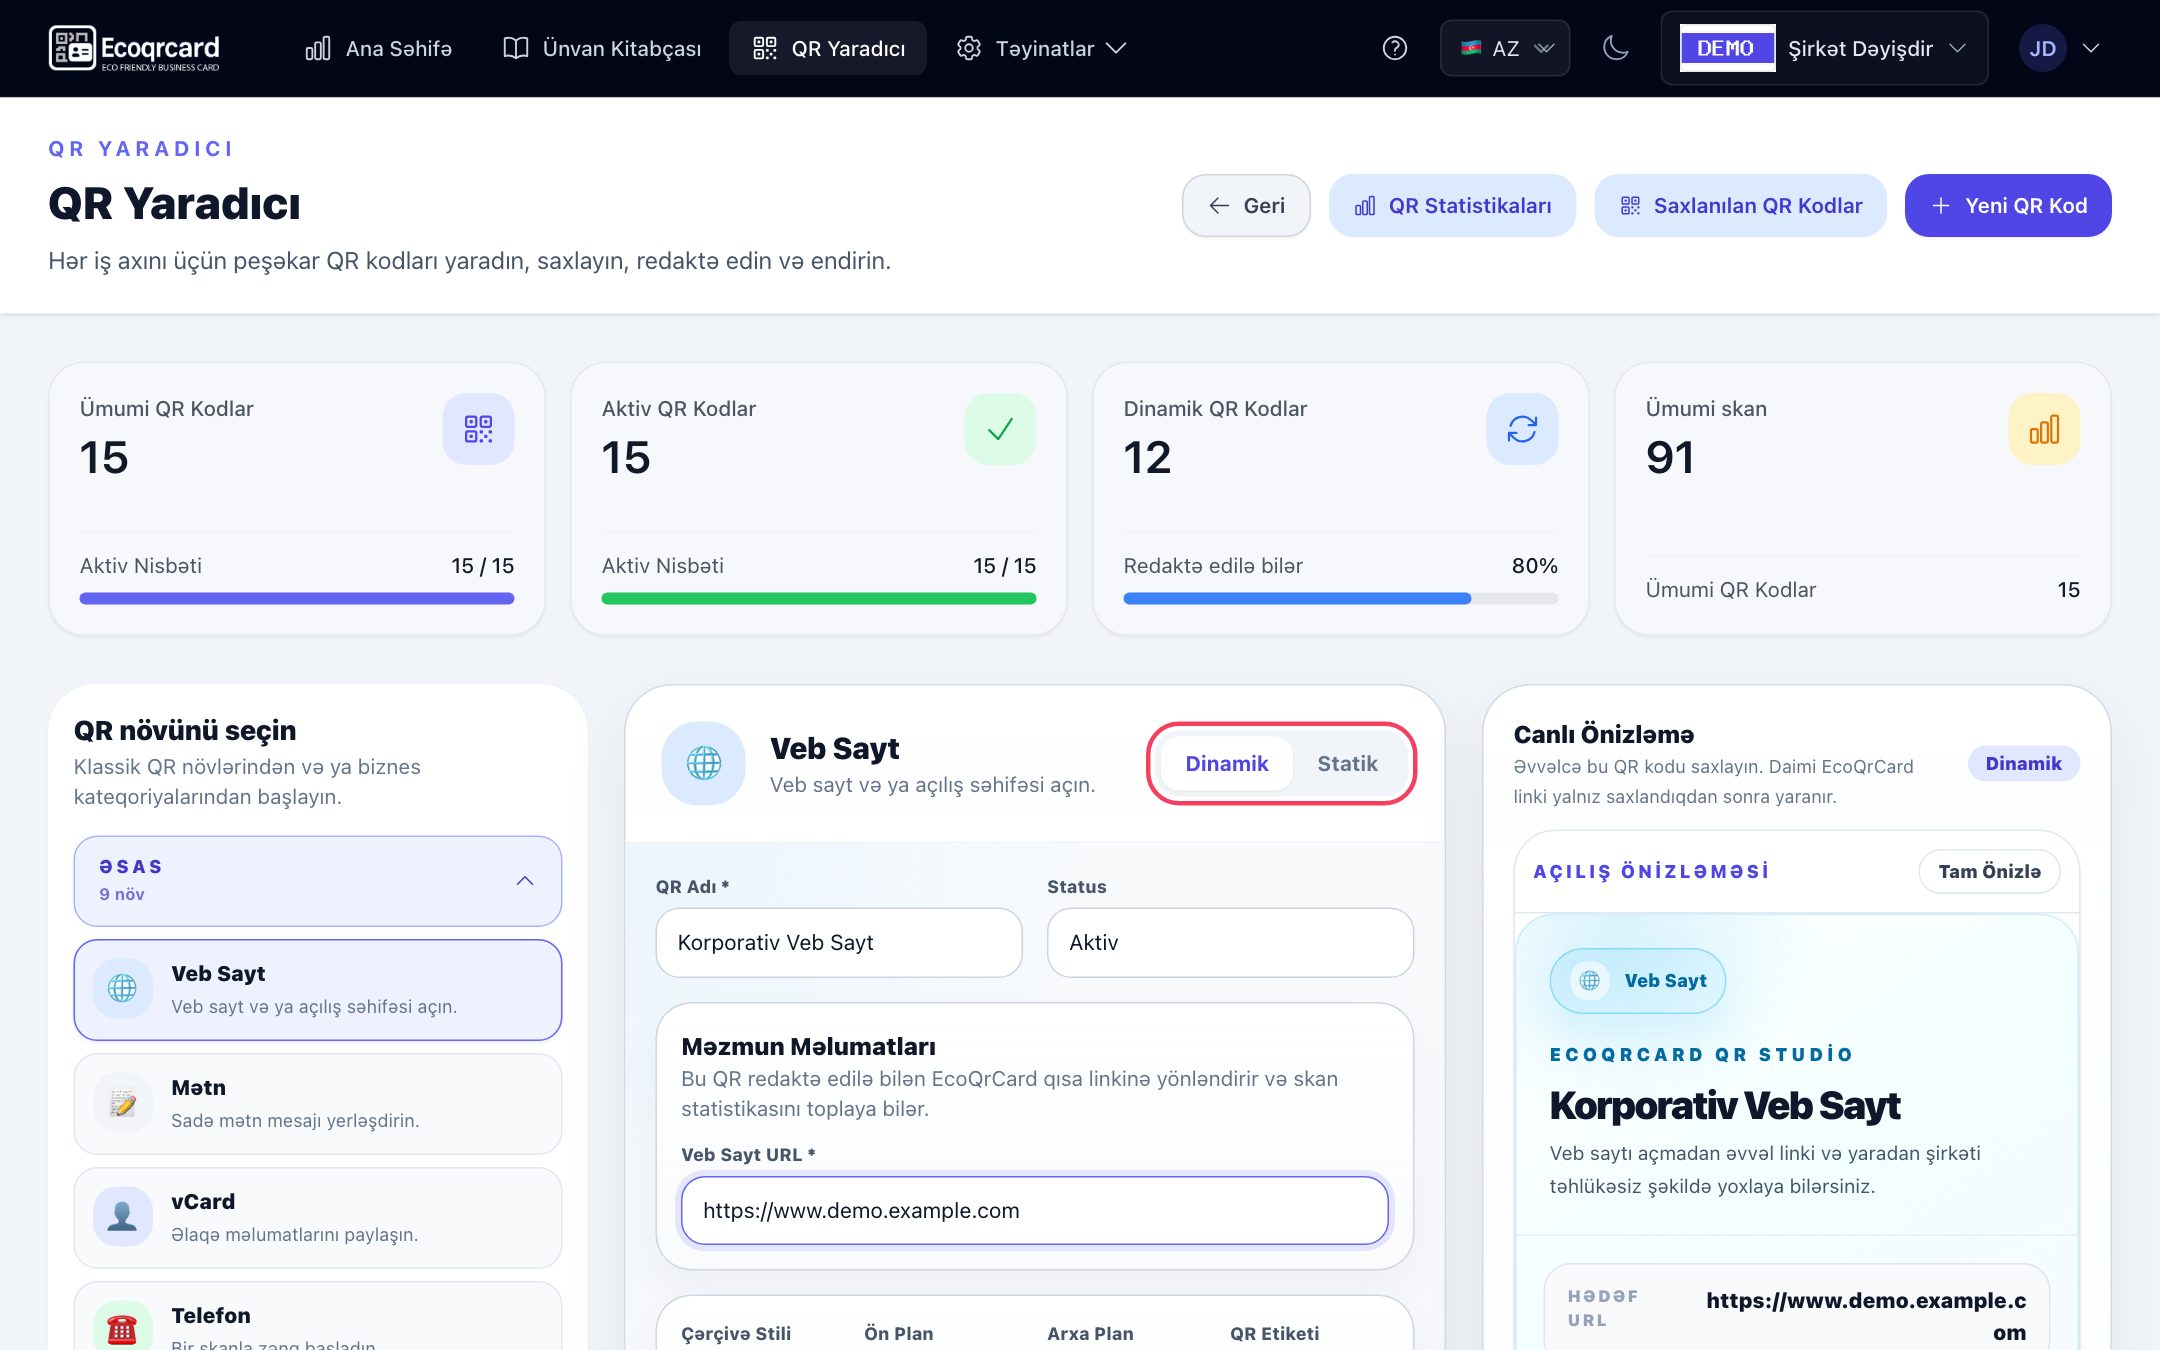The image size is (2160, 1350).
Task: Click the Ümumi QR Kodlar purple progress bar
Action: pyautogui.click(x=297, y=598)
